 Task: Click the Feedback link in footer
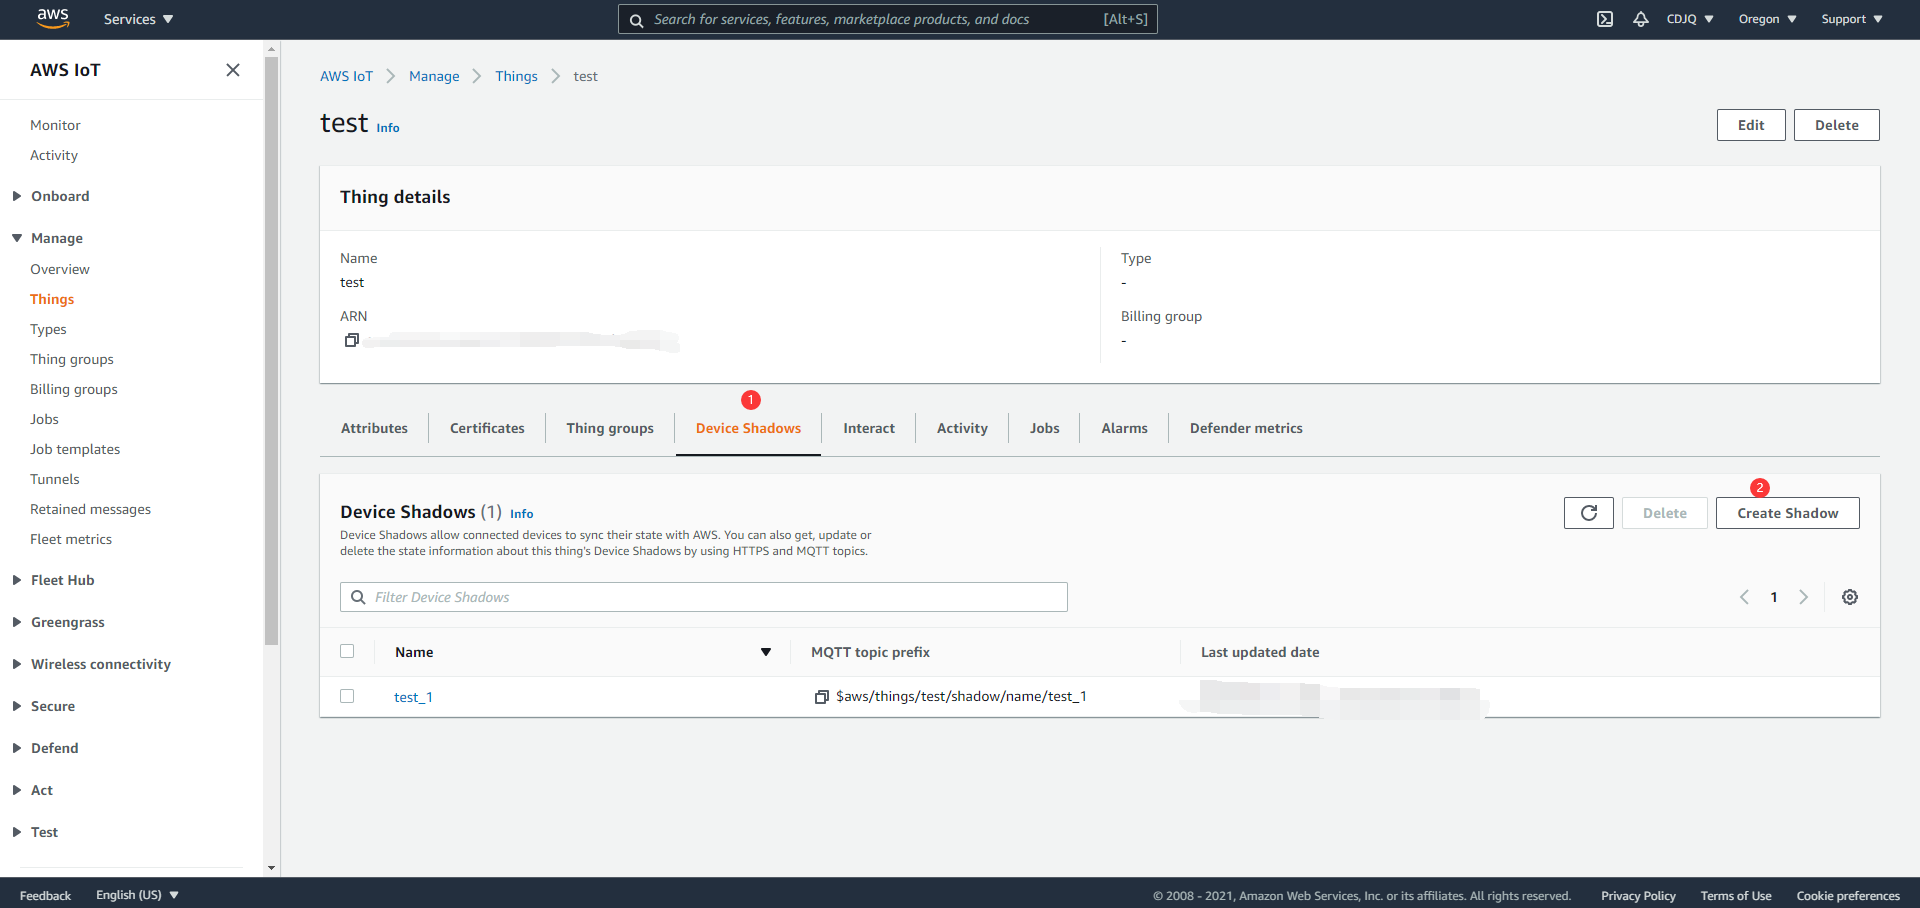(45, 896)
